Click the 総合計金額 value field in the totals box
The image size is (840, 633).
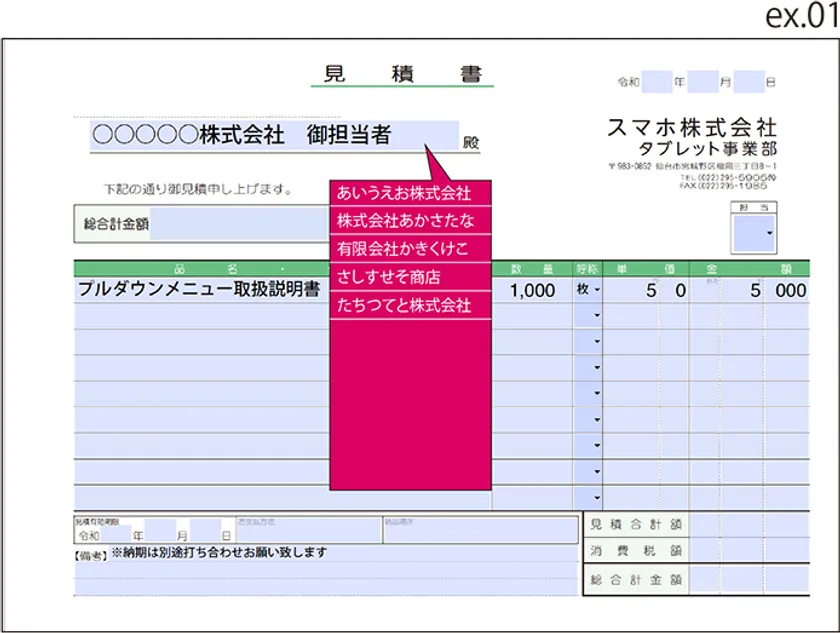pyautogui.click(x=749, y=579)
